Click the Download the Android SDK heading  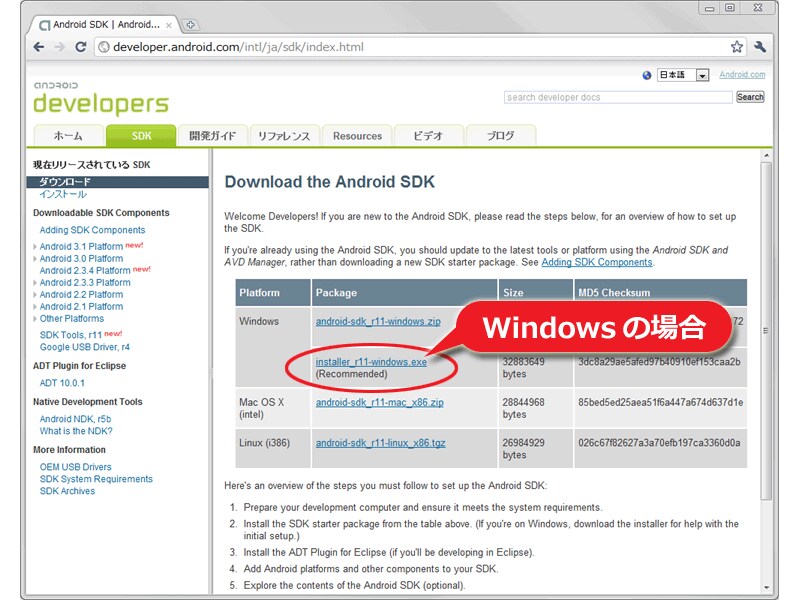(x=330, y=182)
